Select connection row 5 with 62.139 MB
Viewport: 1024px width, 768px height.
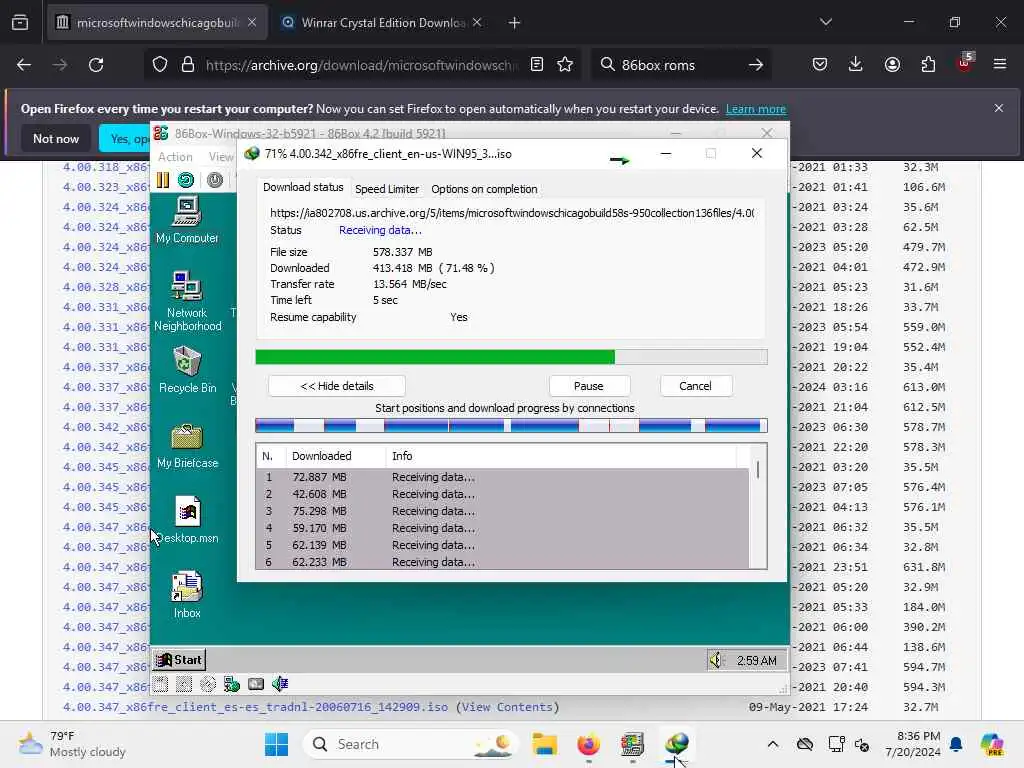coord(502,545)
